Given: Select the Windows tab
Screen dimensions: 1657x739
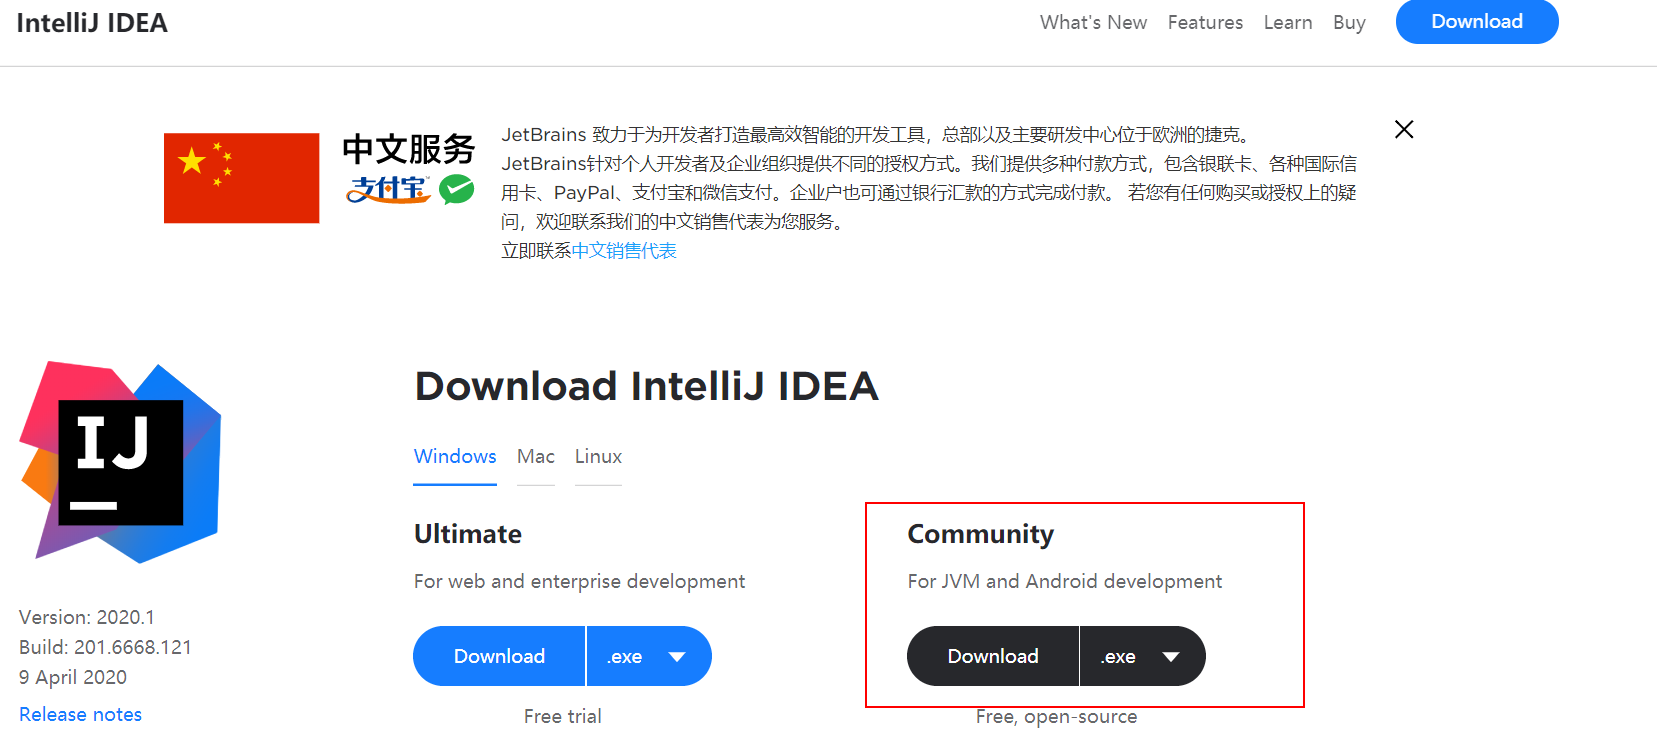Looking at the screenshot, I should 455,457.
